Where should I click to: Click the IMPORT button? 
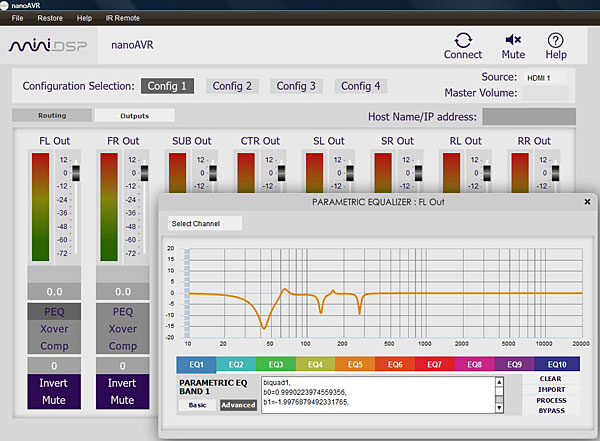tap(551, 389)
